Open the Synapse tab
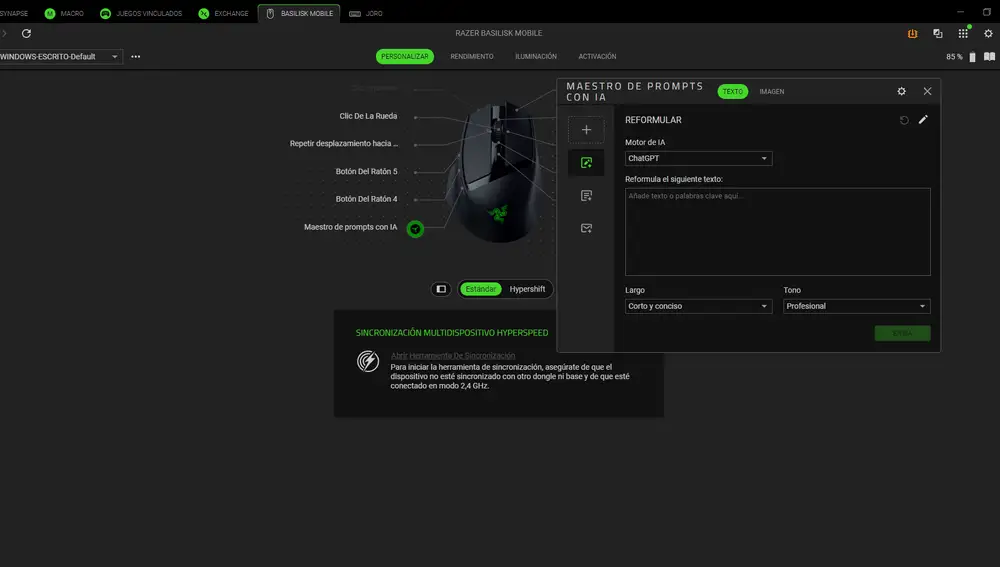This screenshot has height=567, width=1000. [x=13, y=13]
